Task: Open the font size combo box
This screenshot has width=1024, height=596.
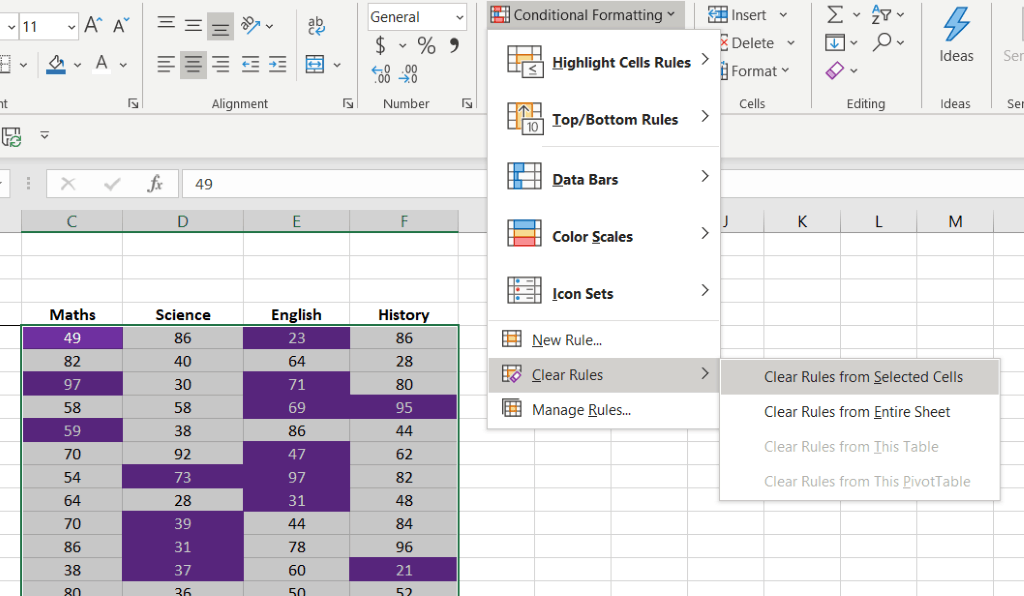Action: point(48,27)
